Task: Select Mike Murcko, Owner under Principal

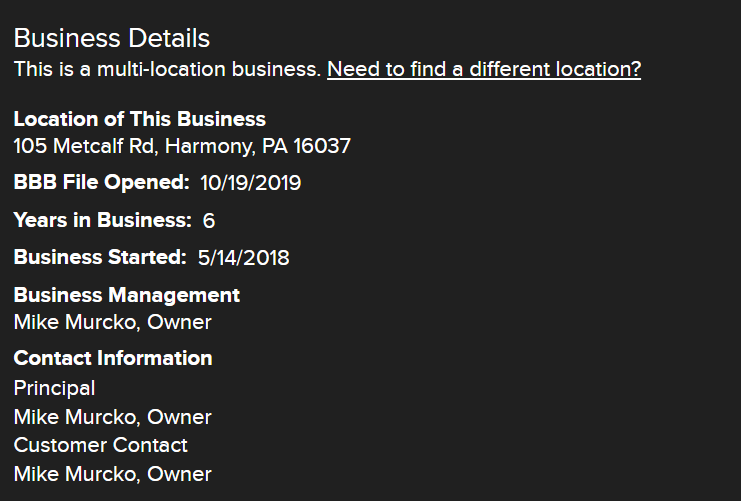Action: tap(112, 417)
